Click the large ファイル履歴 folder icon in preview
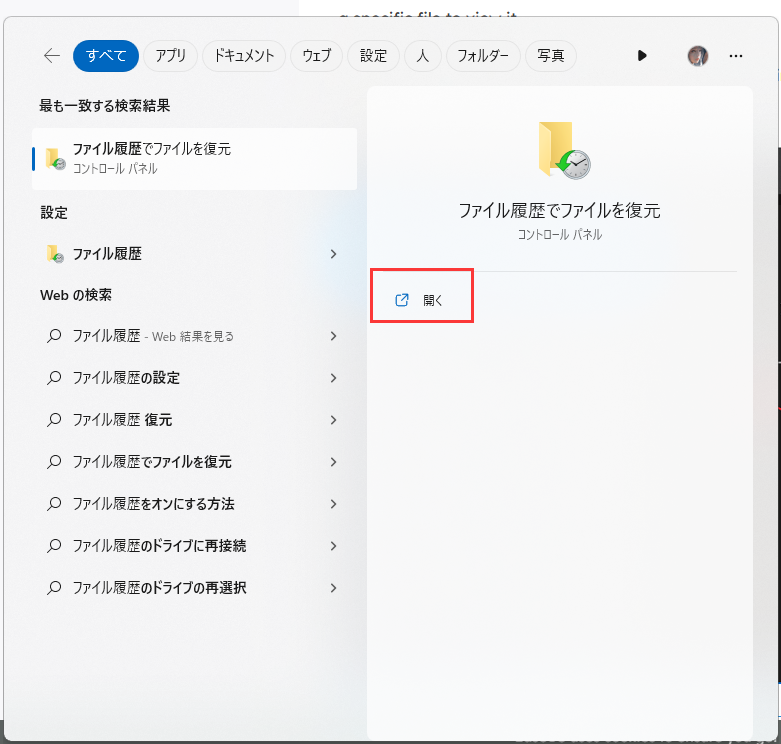 click(563, 150)
